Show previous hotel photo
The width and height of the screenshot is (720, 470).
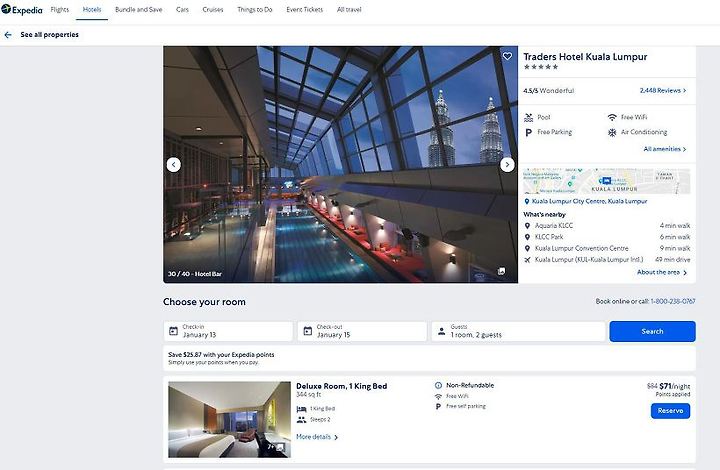pos(174,165)
